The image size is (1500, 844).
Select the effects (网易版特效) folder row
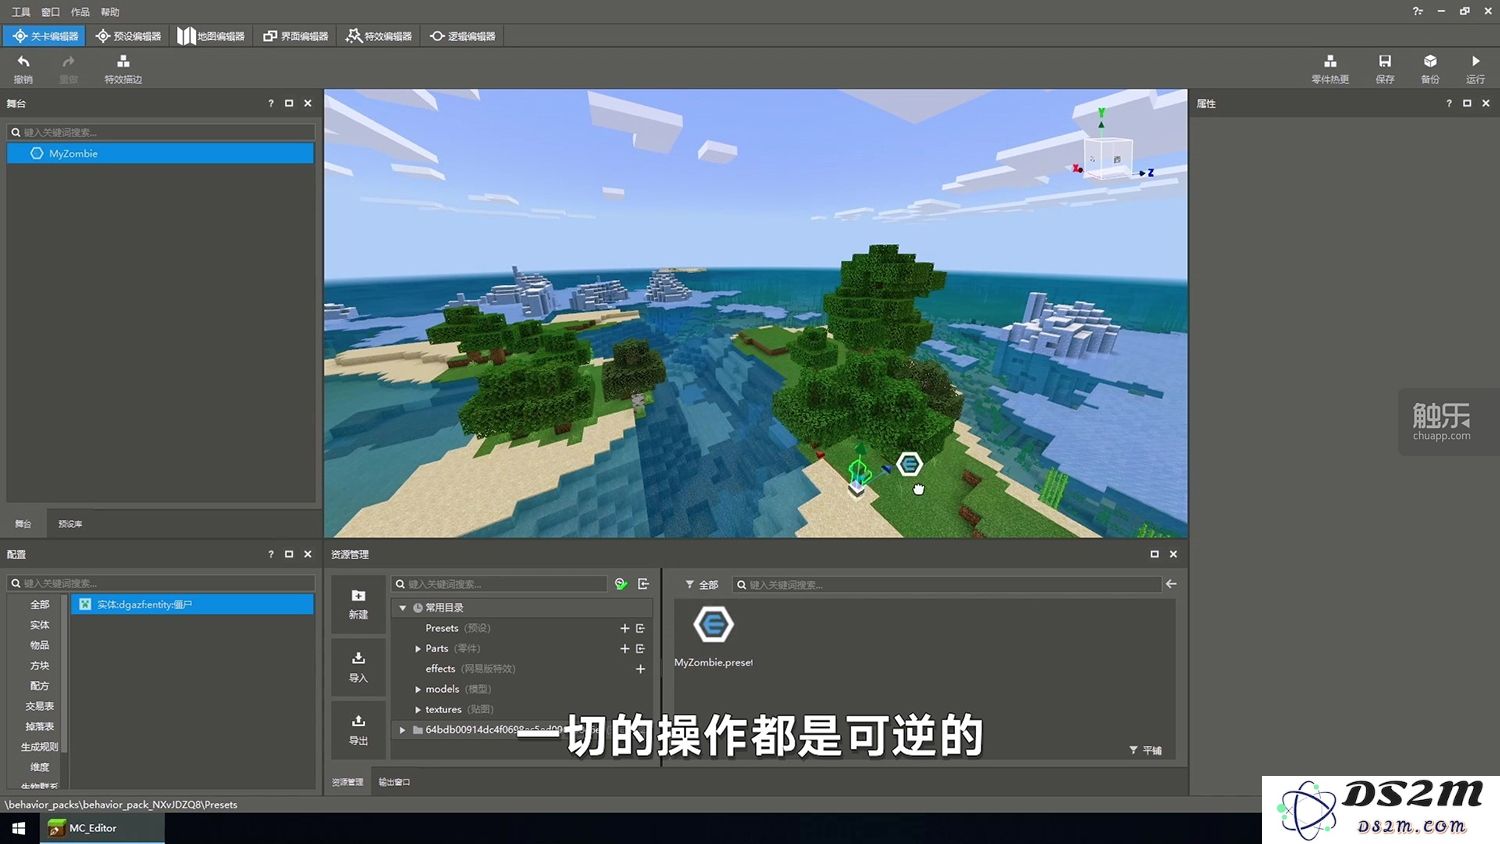(521, 669)
